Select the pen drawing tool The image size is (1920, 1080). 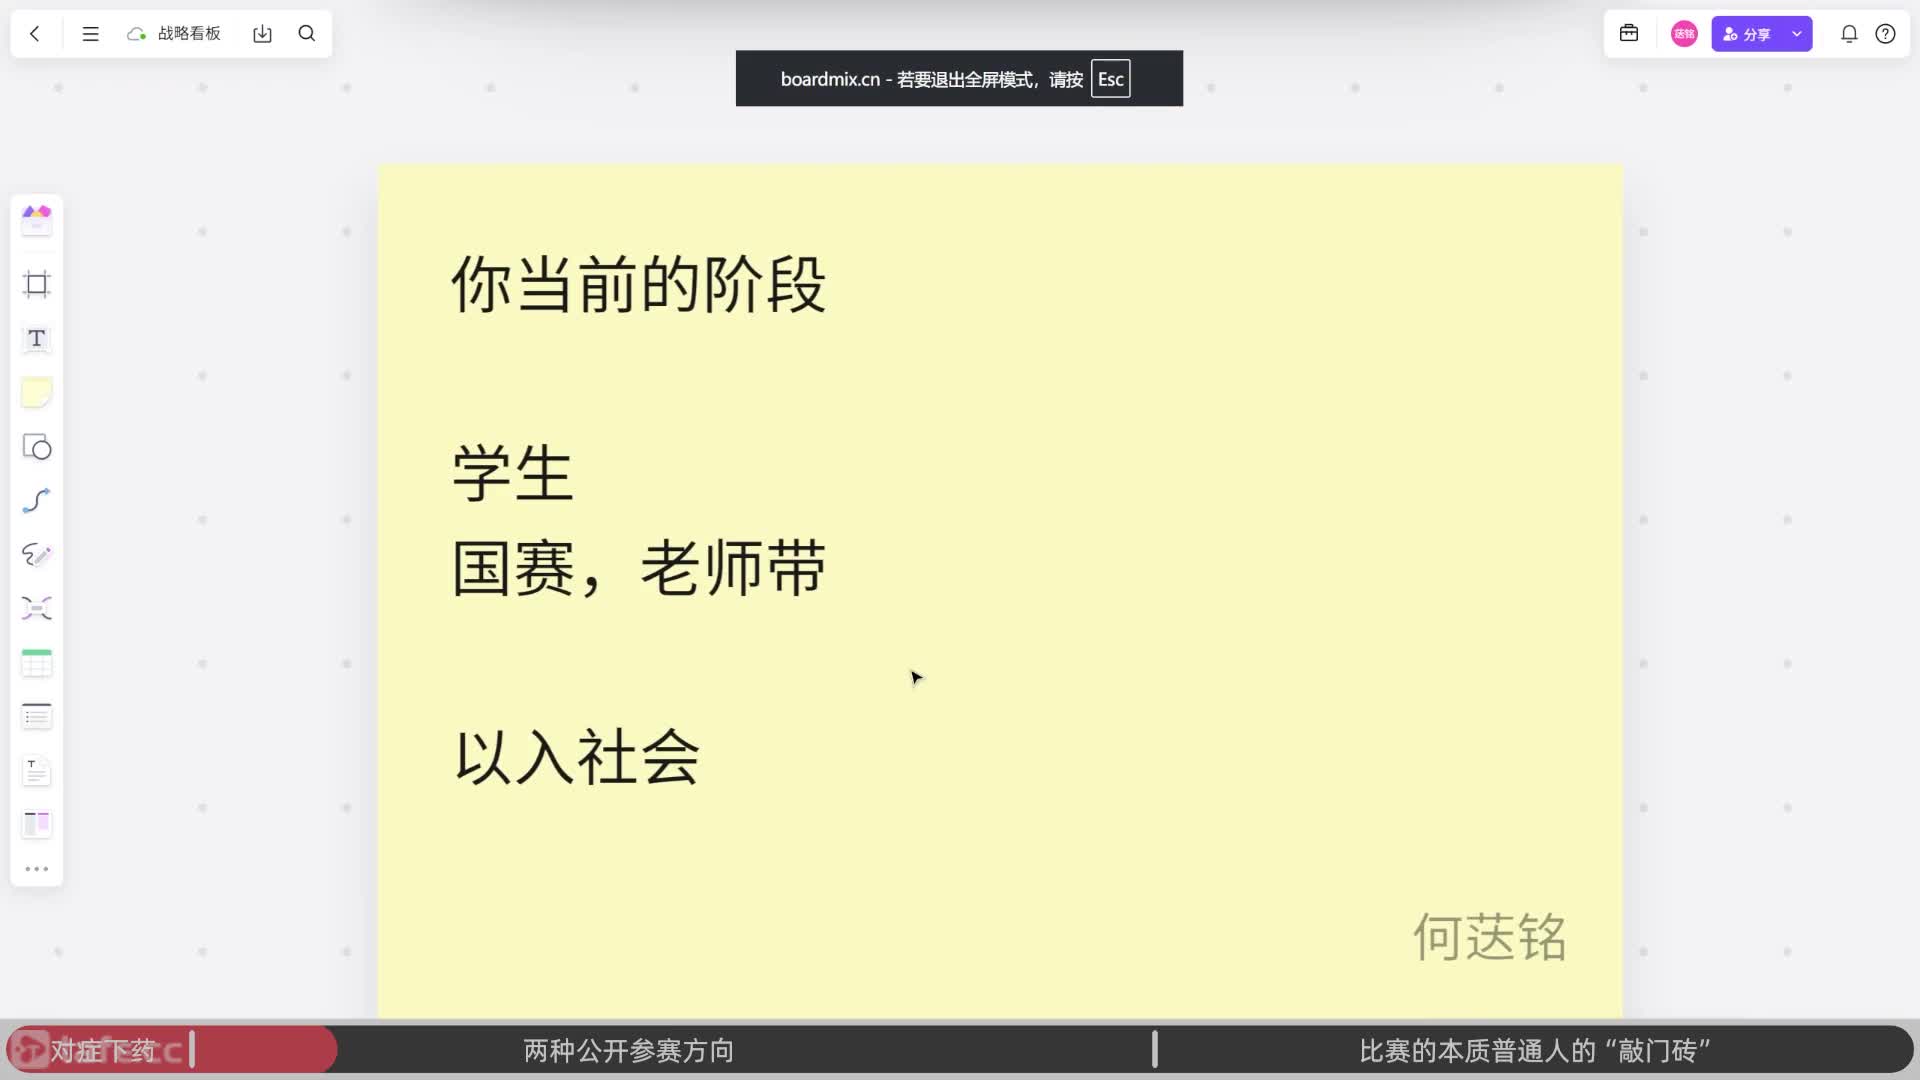pos(37,555)
